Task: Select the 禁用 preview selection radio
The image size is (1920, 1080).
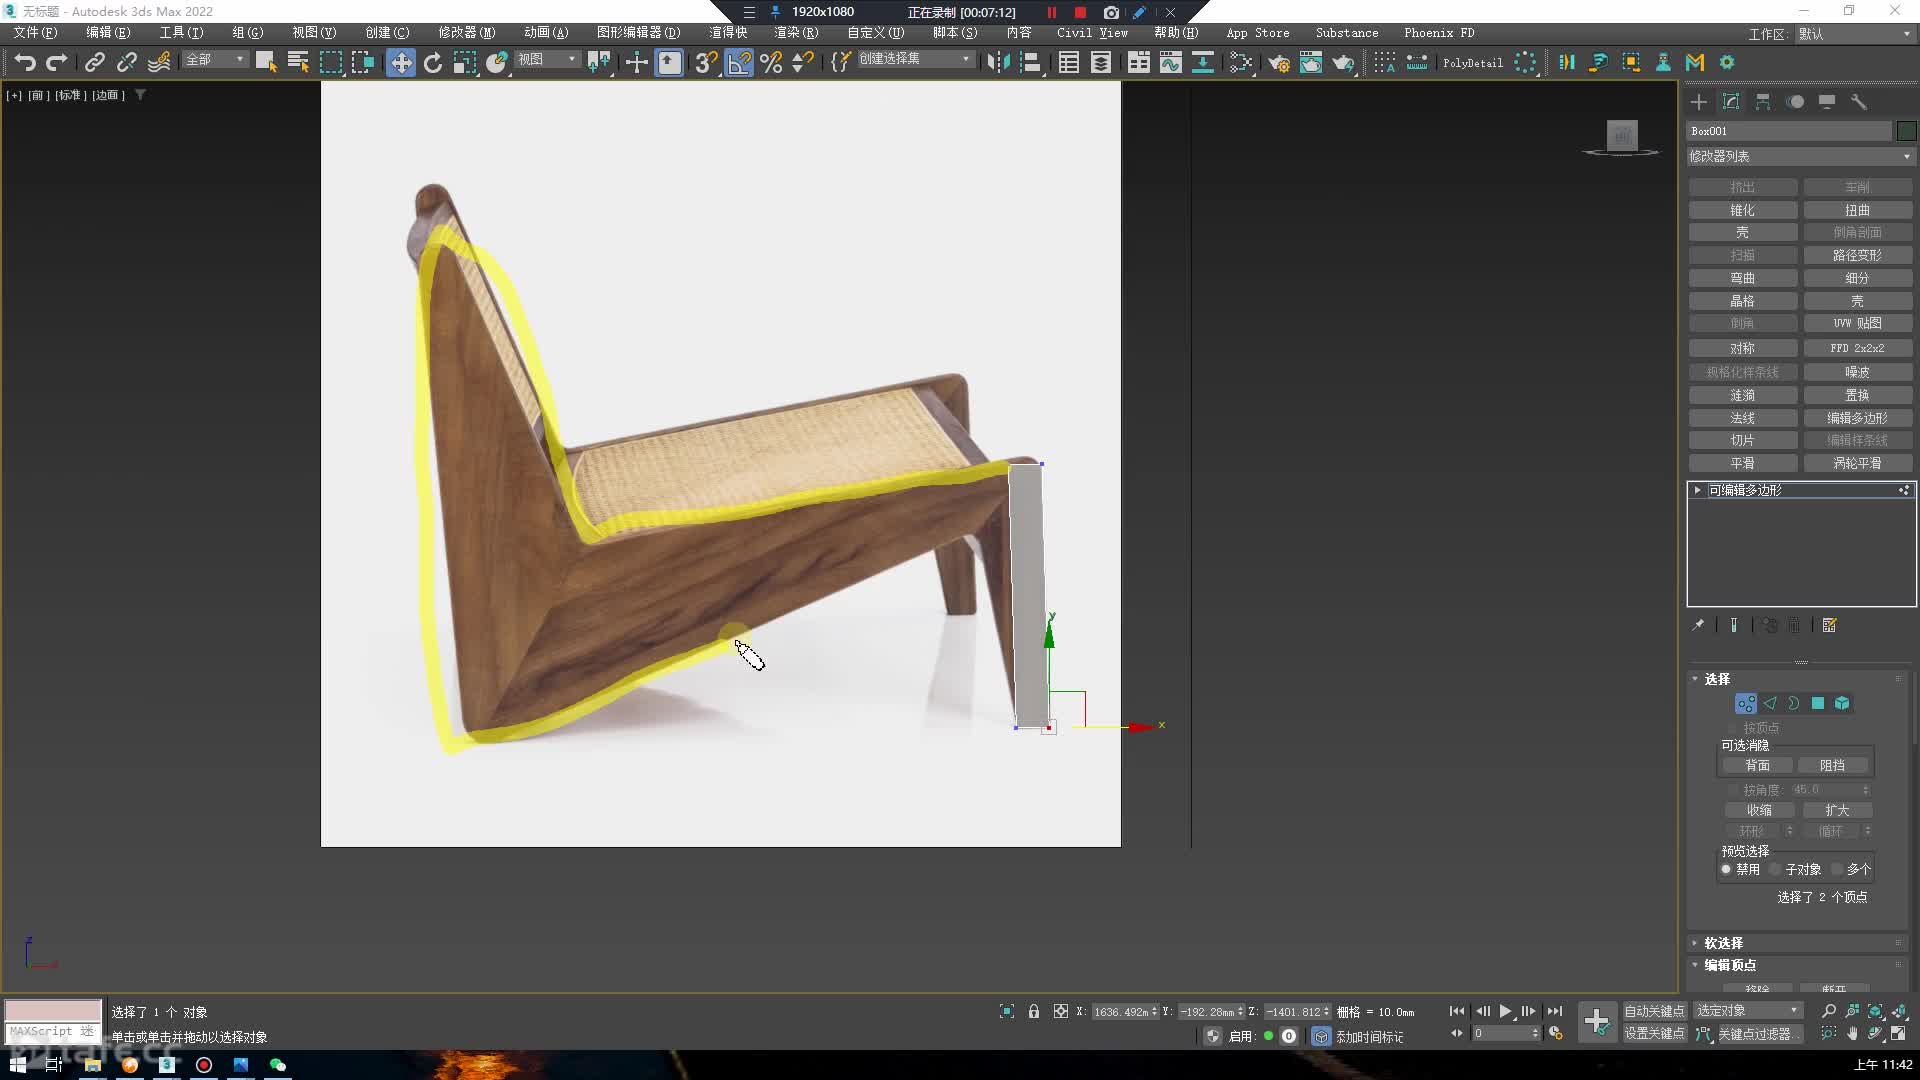Action: [1726, 869]
